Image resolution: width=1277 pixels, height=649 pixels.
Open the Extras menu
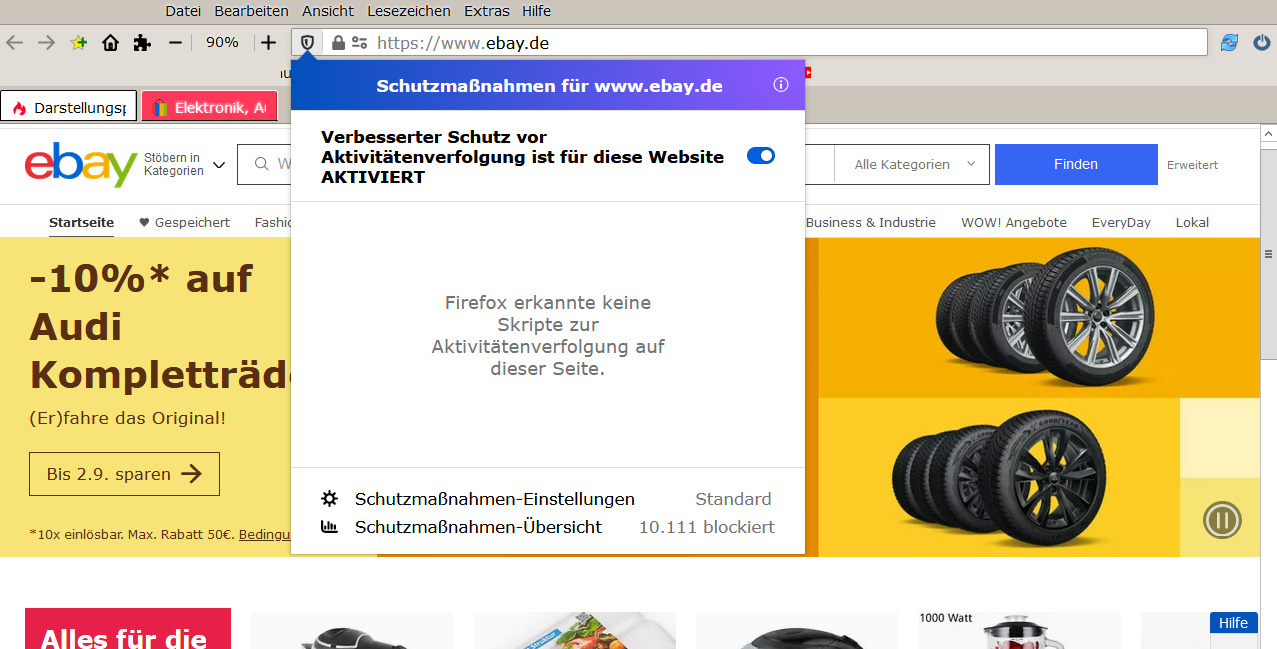(487, 11)
